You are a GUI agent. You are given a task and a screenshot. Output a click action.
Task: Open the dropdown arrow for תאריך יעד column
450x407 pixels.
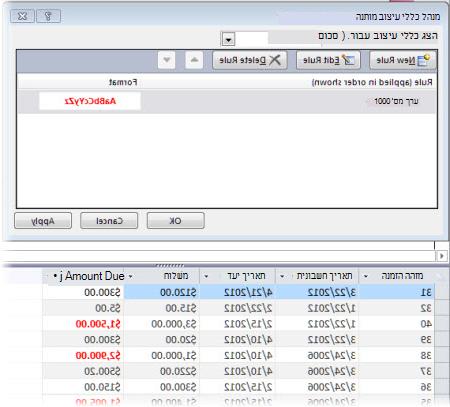tap(206, 276)
